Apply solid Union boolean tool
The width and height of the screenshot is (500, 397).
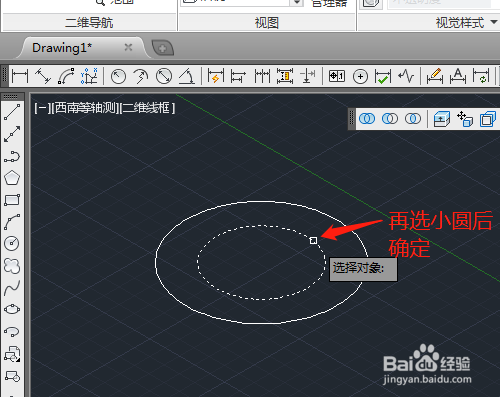point(367,119)
